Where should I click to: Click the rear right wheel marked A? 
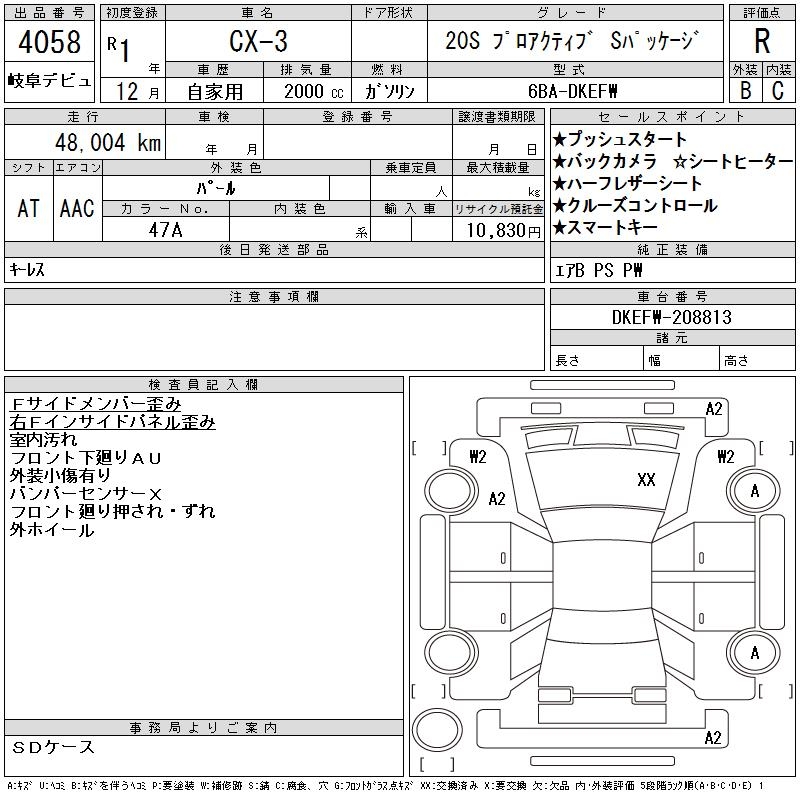click(x=754, y=653)
